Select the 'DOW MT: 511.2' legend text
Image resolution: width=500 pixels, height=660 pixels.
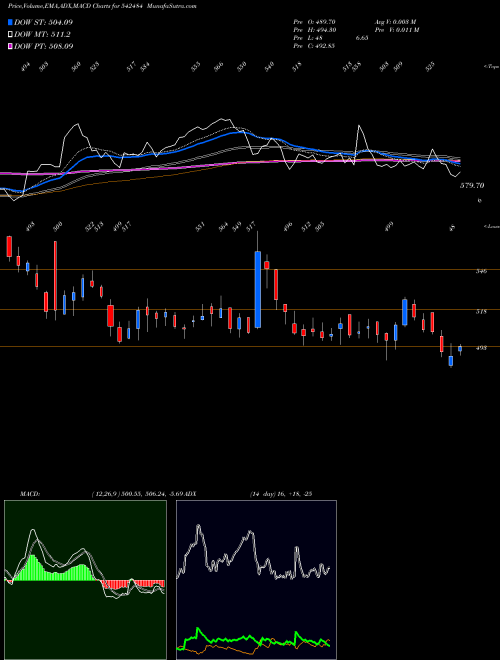tap(42, 35)
